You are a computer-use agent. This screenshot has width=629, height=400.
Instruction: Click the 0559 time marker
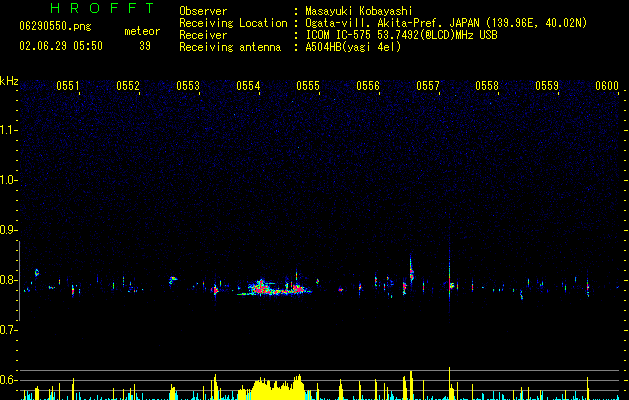coord(547,86)
